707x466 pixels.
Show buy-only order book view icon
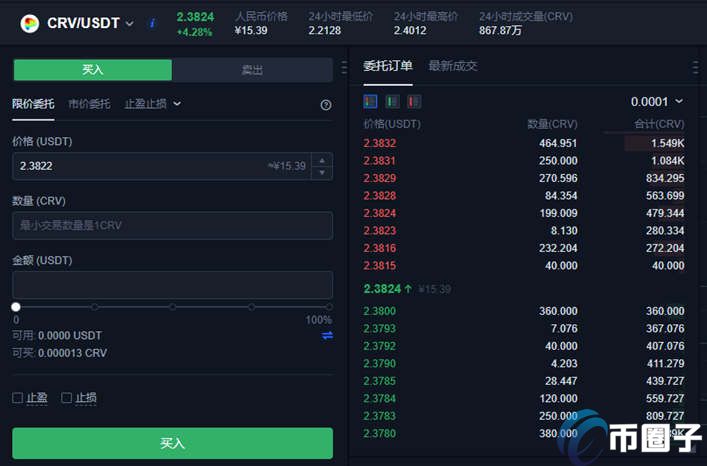tap(392, 101)
